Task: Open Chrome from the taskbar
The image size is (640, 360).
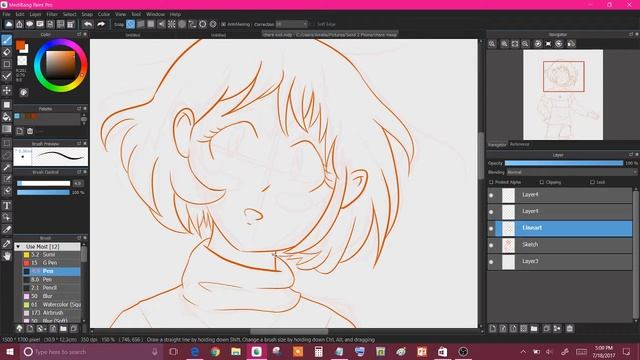Action: tap(216, 351)
